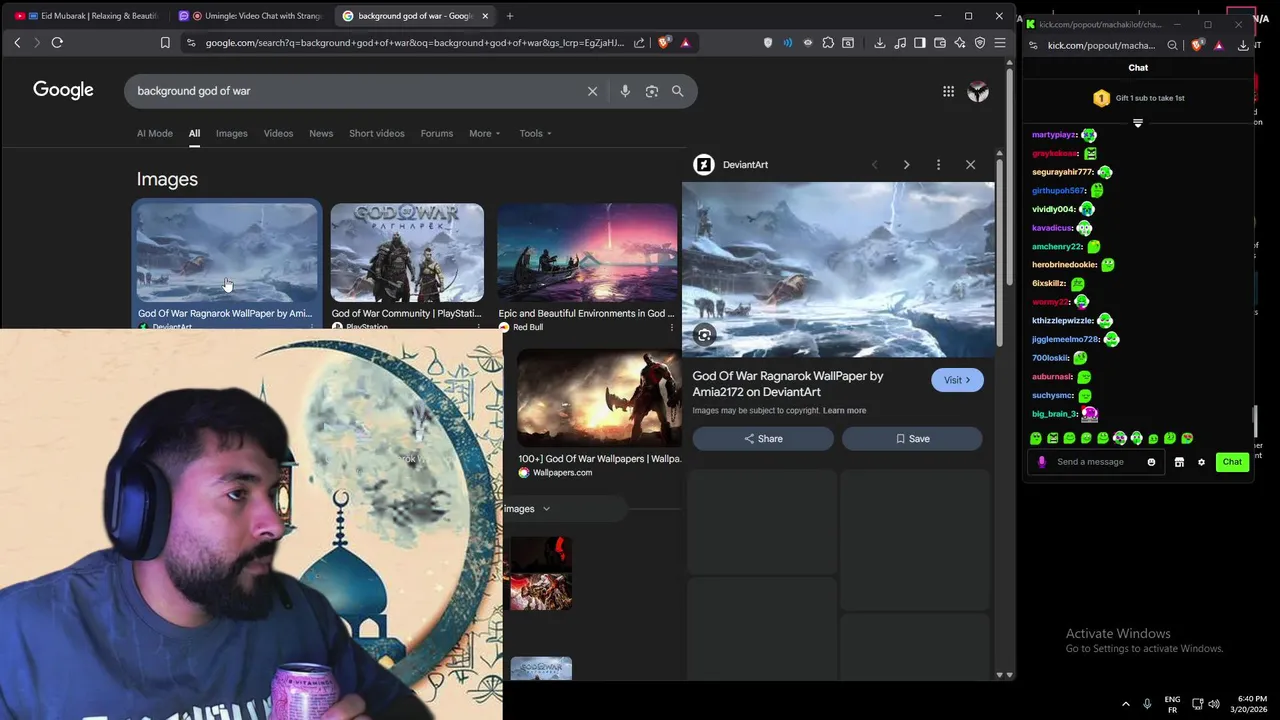The image size is (1280, 720).
Task: Switch to the Umingle Video Chat browser tab
Action: (250, 16)
